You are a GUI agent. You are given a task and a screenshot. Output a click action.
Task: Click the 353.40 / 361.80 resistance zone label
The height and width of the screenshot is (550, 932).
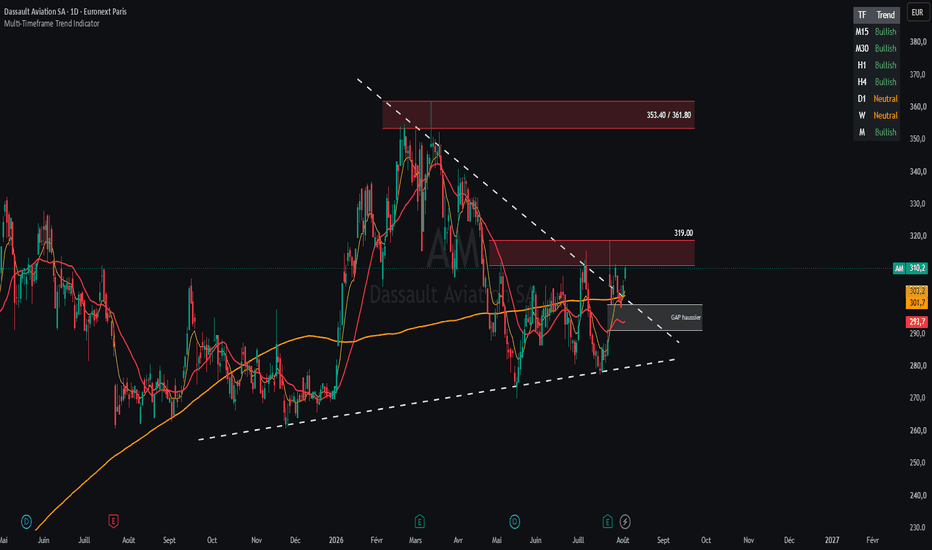669,115
